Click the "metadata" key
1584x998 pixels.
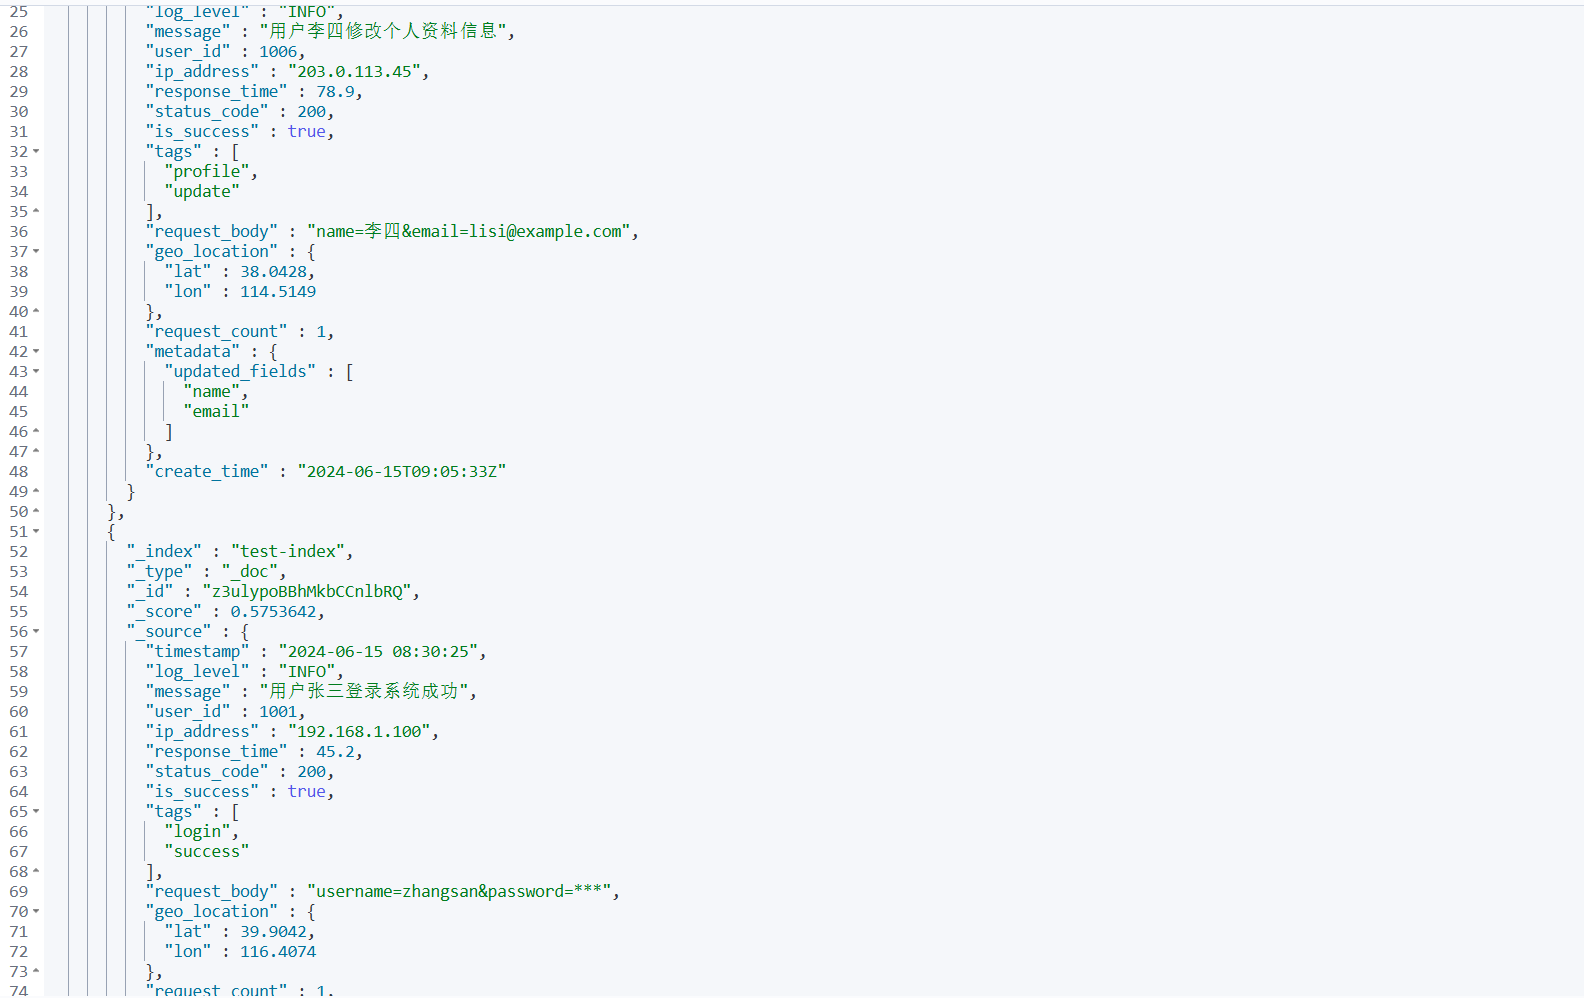point(192,351)
